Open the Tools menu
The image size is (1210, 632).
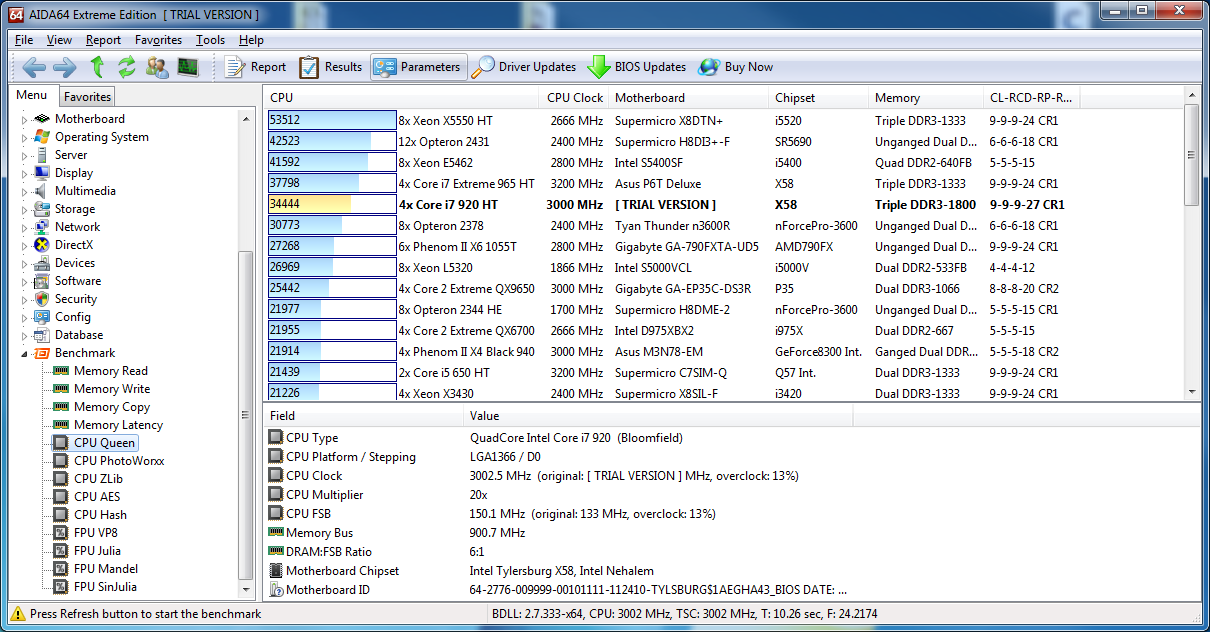click(210, 40)
